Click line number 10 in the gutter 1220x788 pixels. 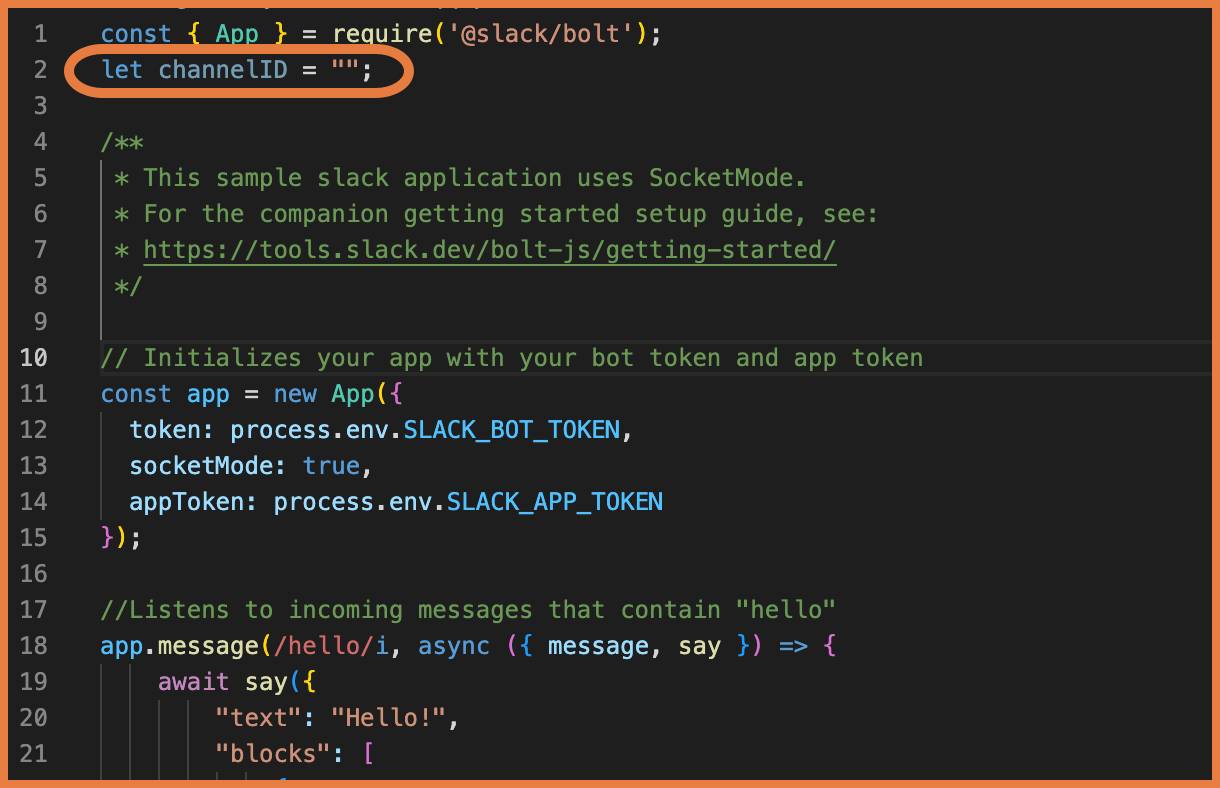[34, 358]
